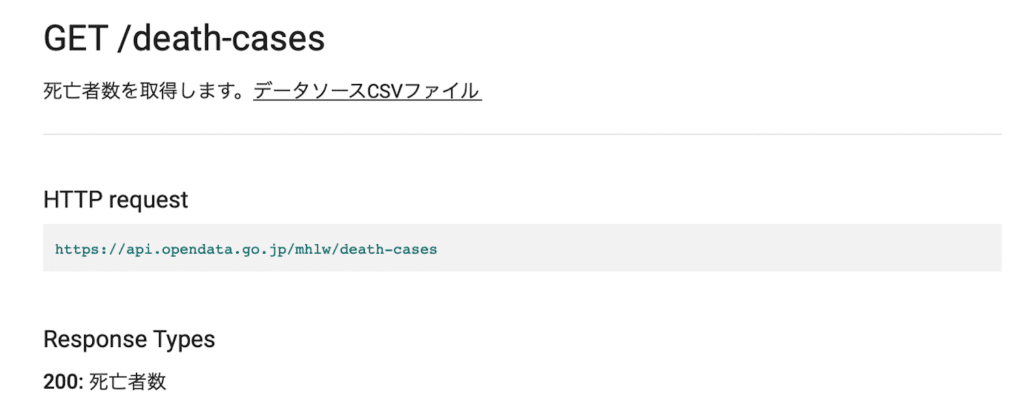Image resolution: width=1024 pixels, height=414 pixels.
Task: Open the データソースCSVファイル link
Action: (367, 91)
